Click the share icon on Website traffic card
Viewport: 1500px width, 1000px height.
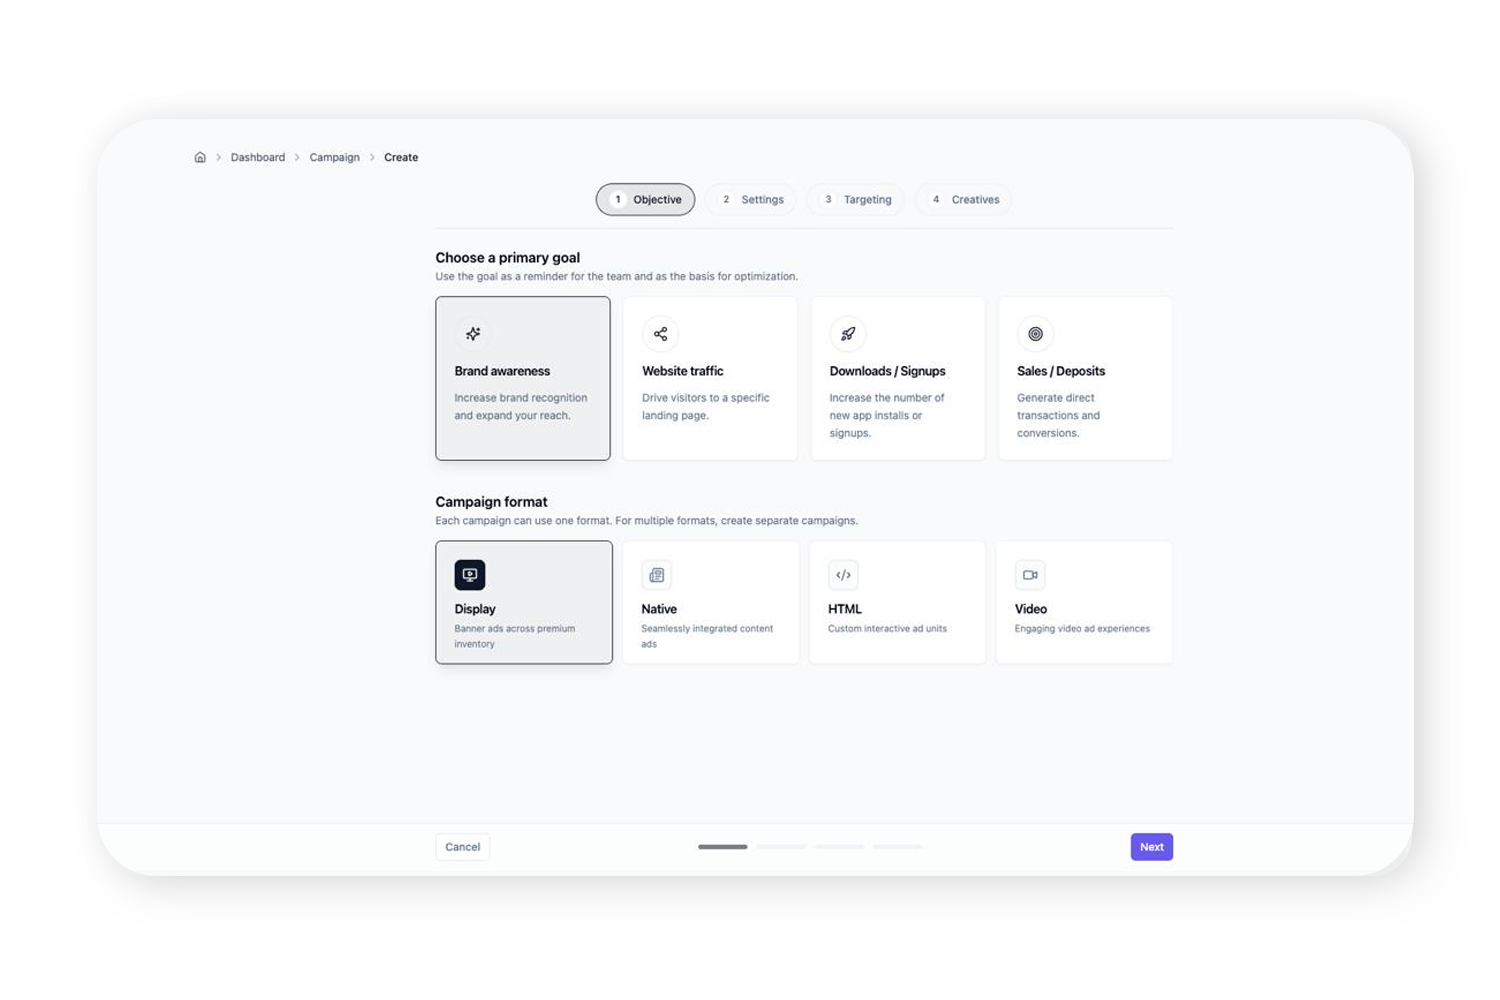click(660, 334)
